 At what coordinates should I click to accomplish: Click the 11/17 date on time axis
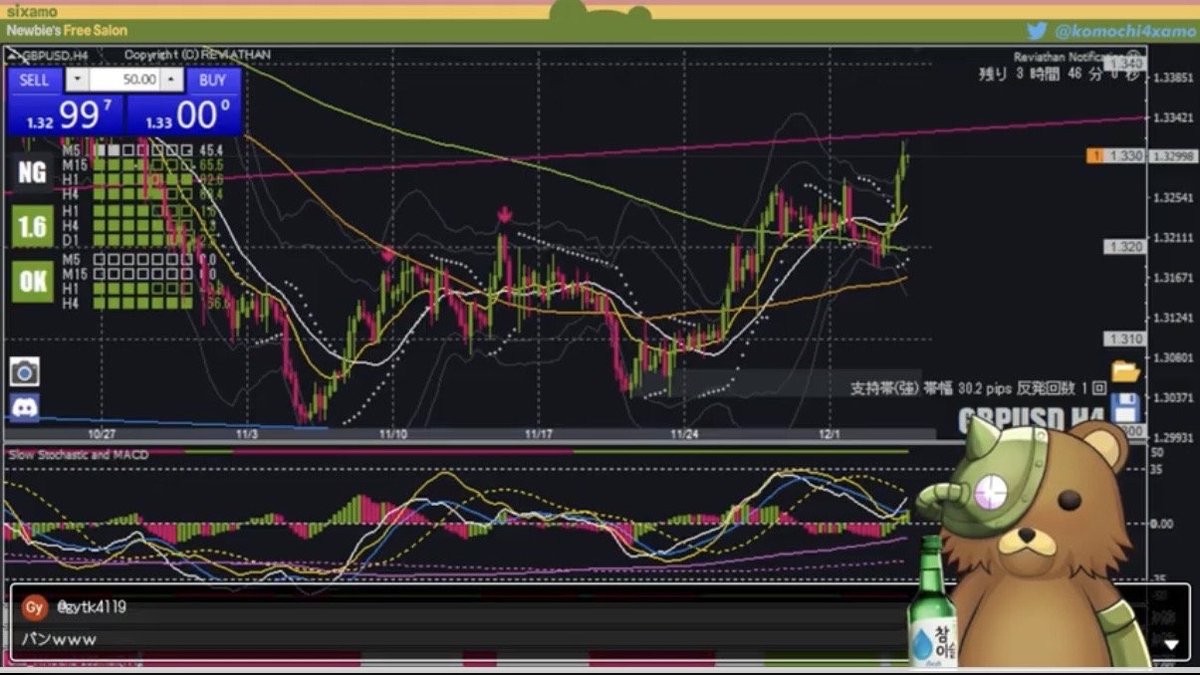(x=540, y=434)
